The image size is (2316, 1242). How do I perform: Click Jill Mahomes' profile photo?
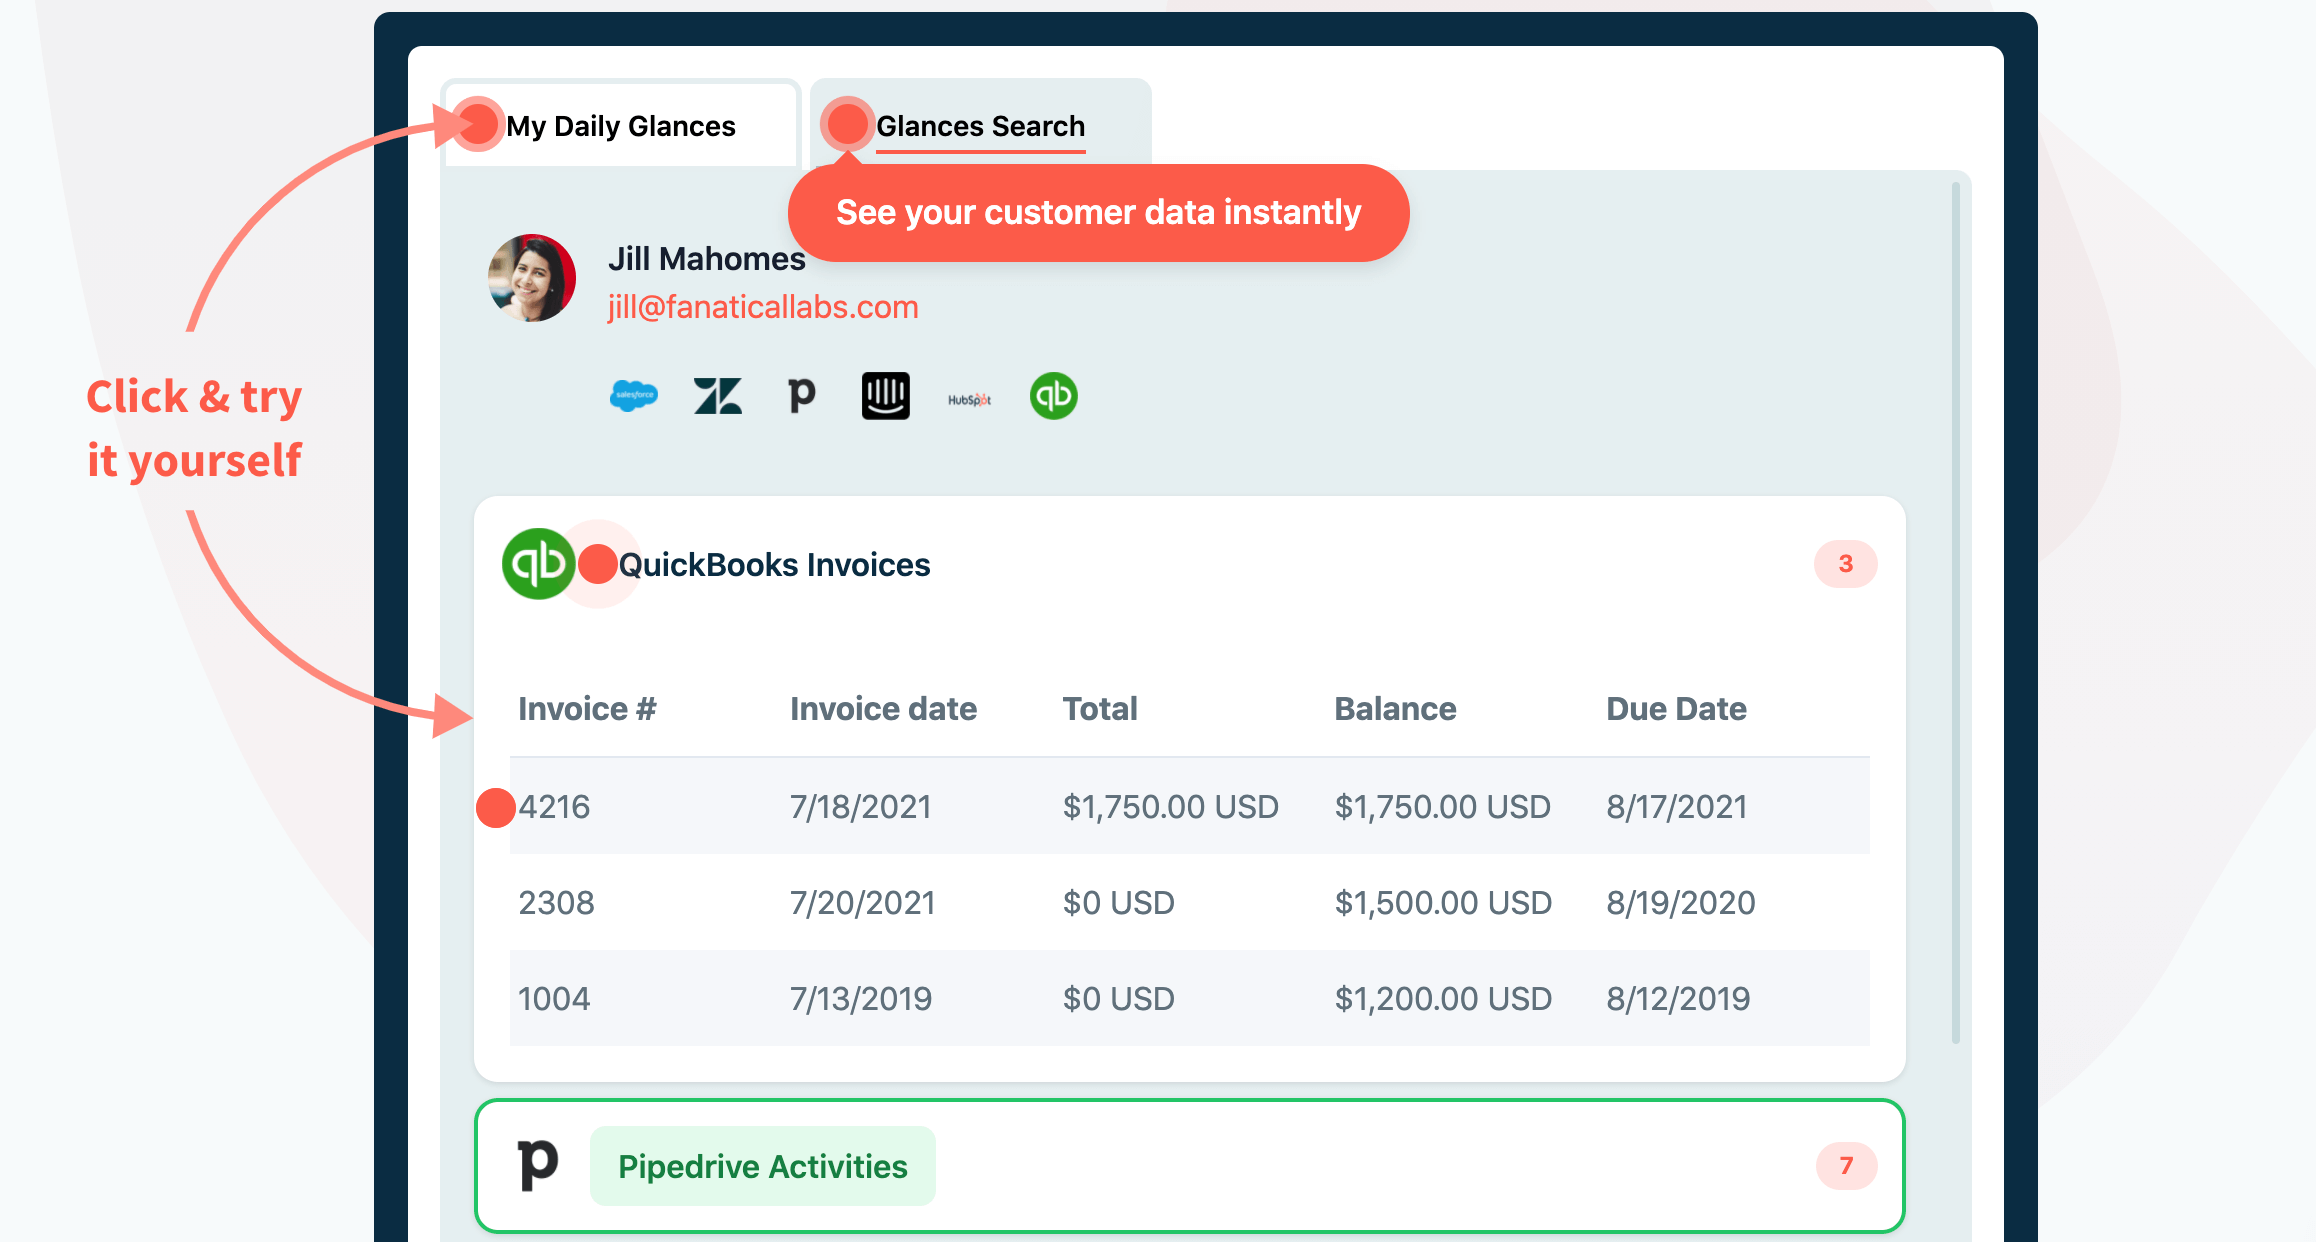pyautogui.click(x=531, y=278)
